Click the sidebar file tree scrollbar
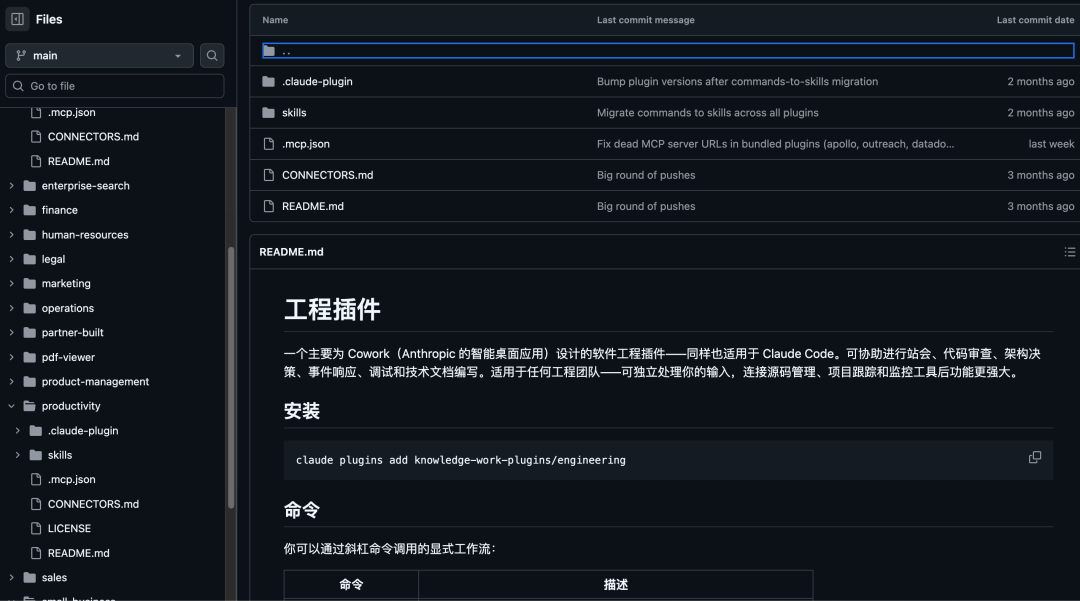 tap(231, 377)
